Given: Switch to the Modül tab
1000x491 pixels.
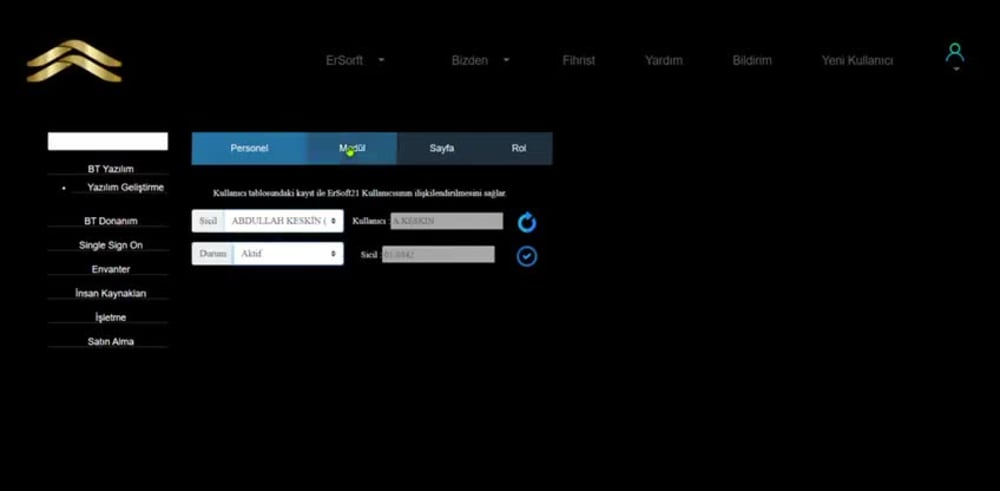Looking at the screenshot, I should [x=352, y=148].
